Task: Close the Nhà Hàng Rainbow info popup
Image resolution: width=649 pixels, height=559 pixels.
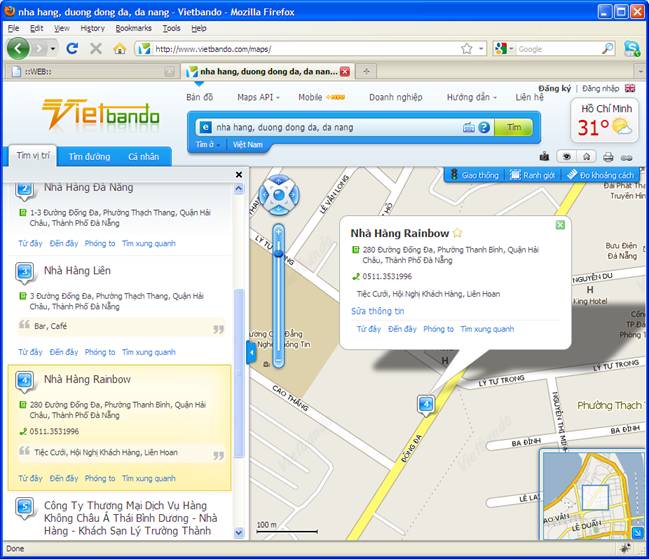Action: coord(560,225)
